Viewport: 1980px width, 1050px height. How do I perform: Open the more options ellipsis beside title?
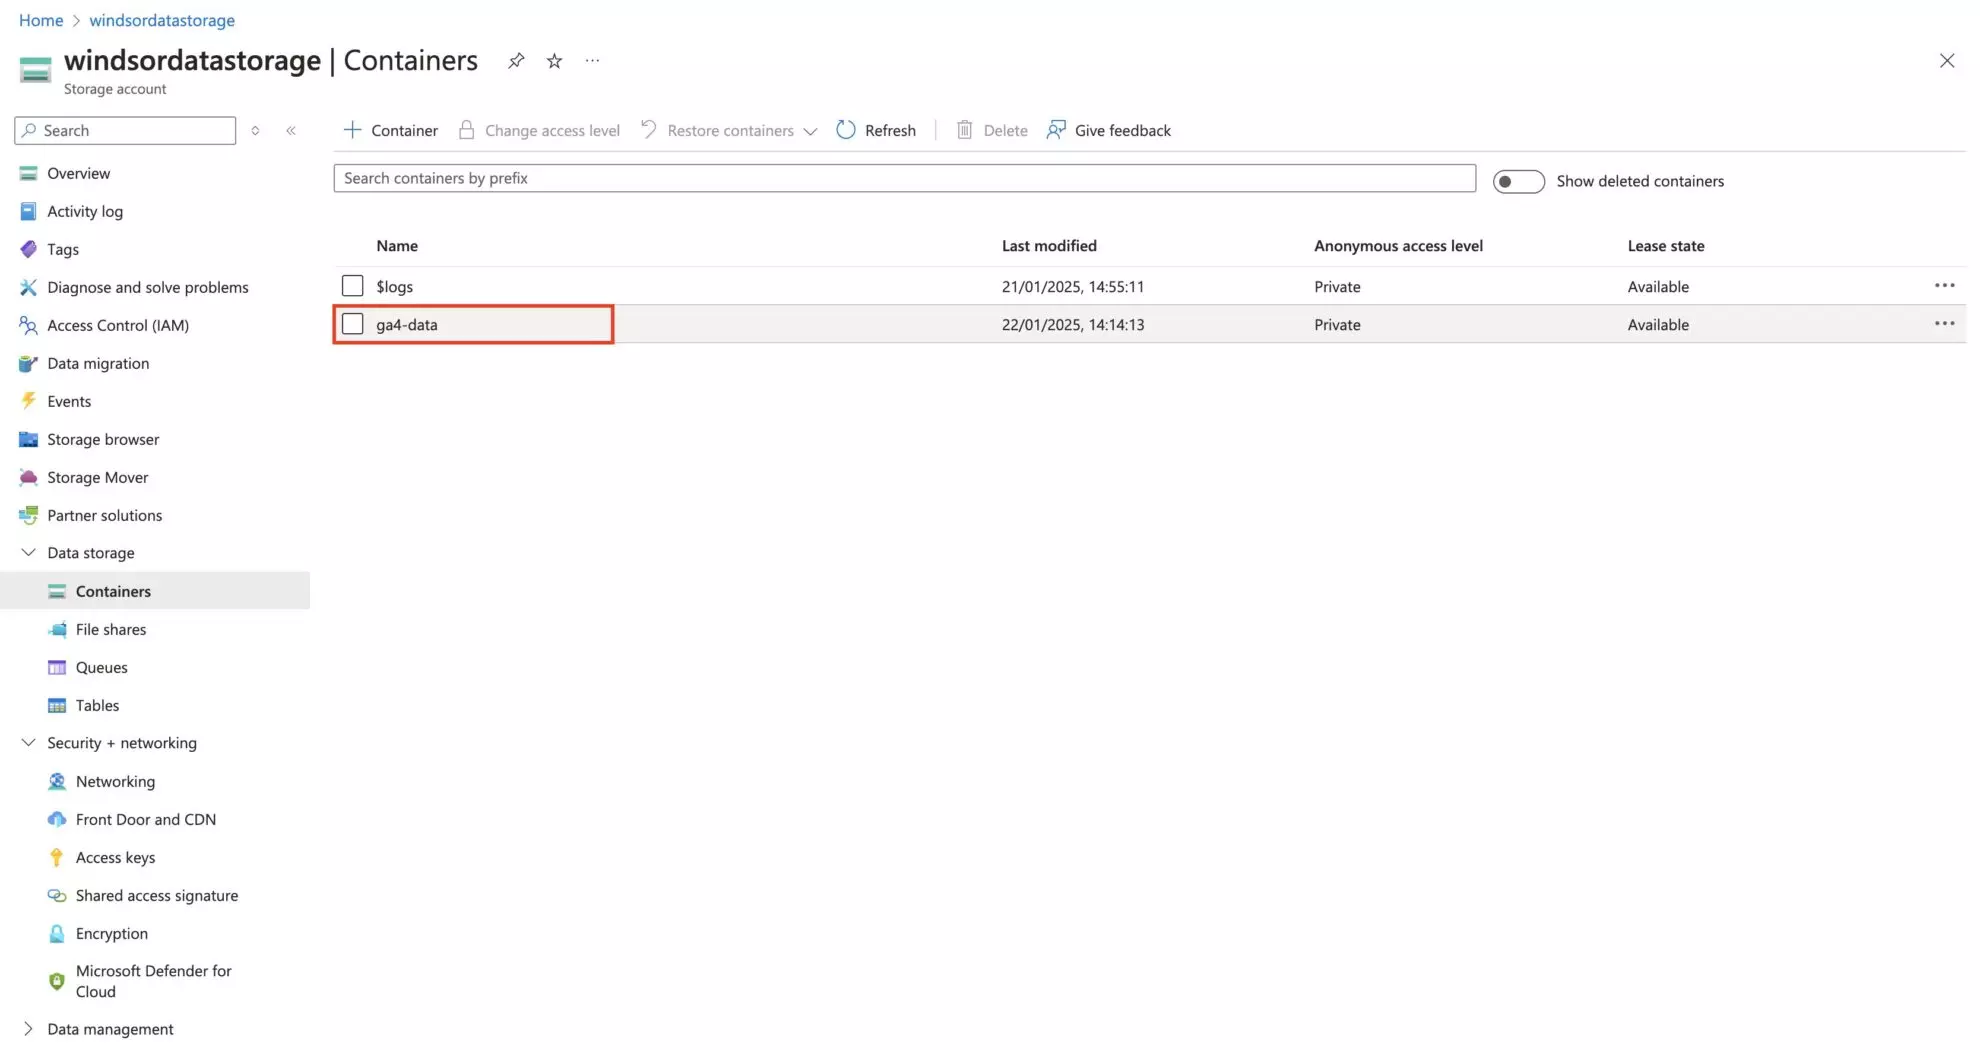(592, 61)
